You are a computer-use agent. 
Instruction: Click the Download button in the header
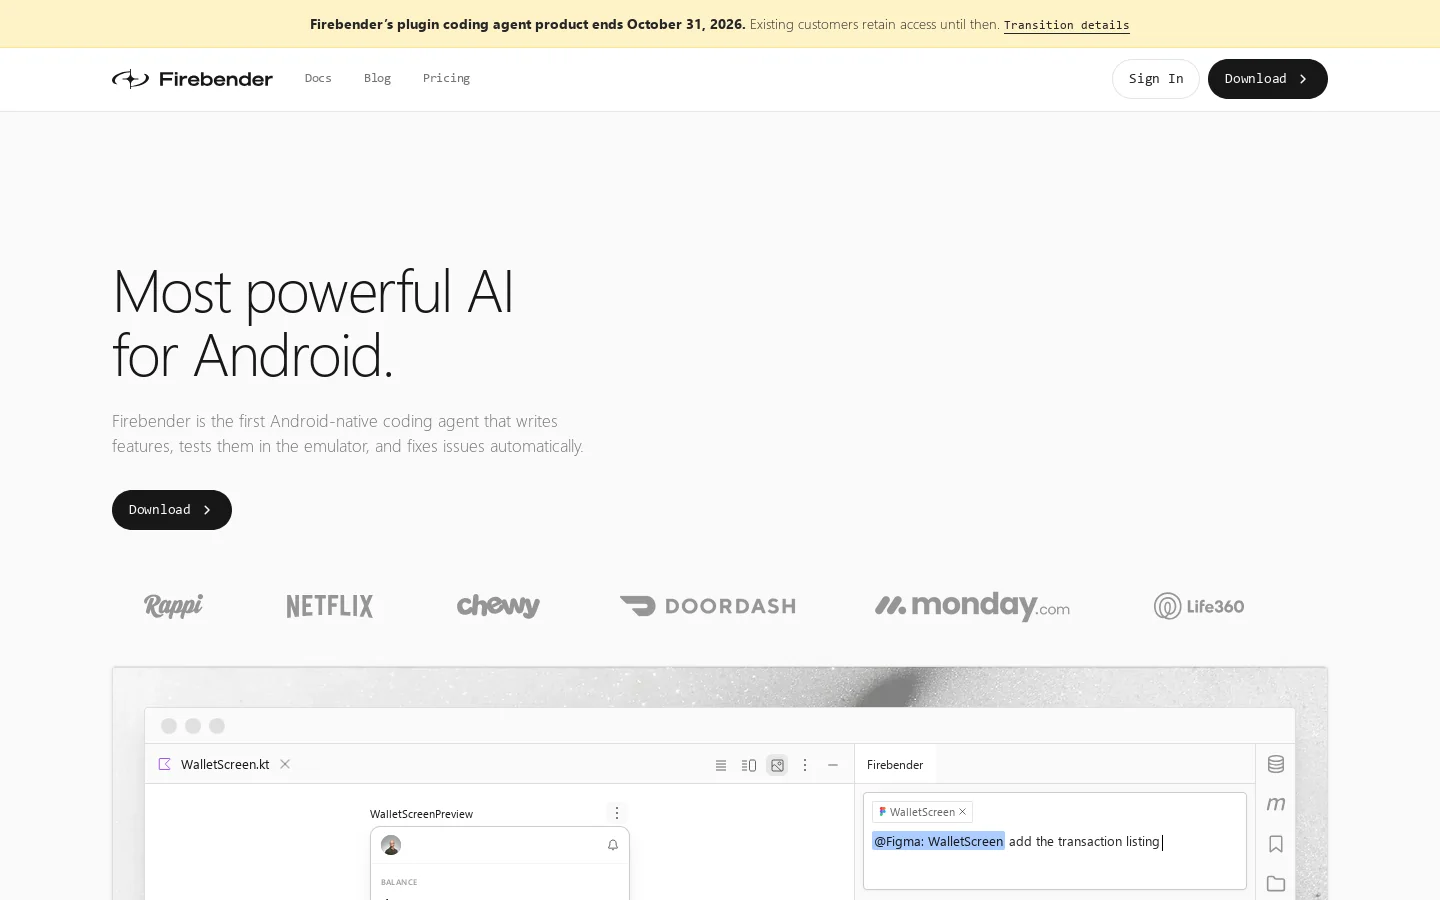[1268, 79]
